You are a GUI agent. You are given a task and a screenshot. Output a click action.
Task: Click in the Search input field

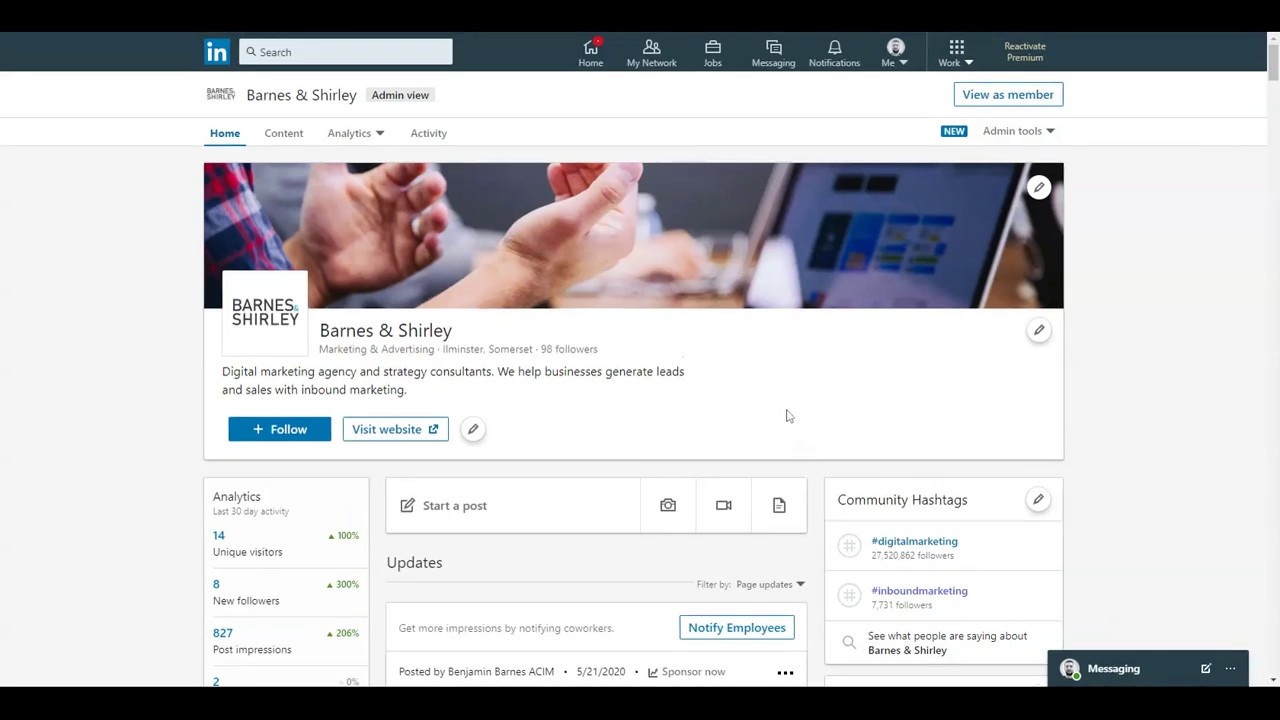click(x=346, y=52)
